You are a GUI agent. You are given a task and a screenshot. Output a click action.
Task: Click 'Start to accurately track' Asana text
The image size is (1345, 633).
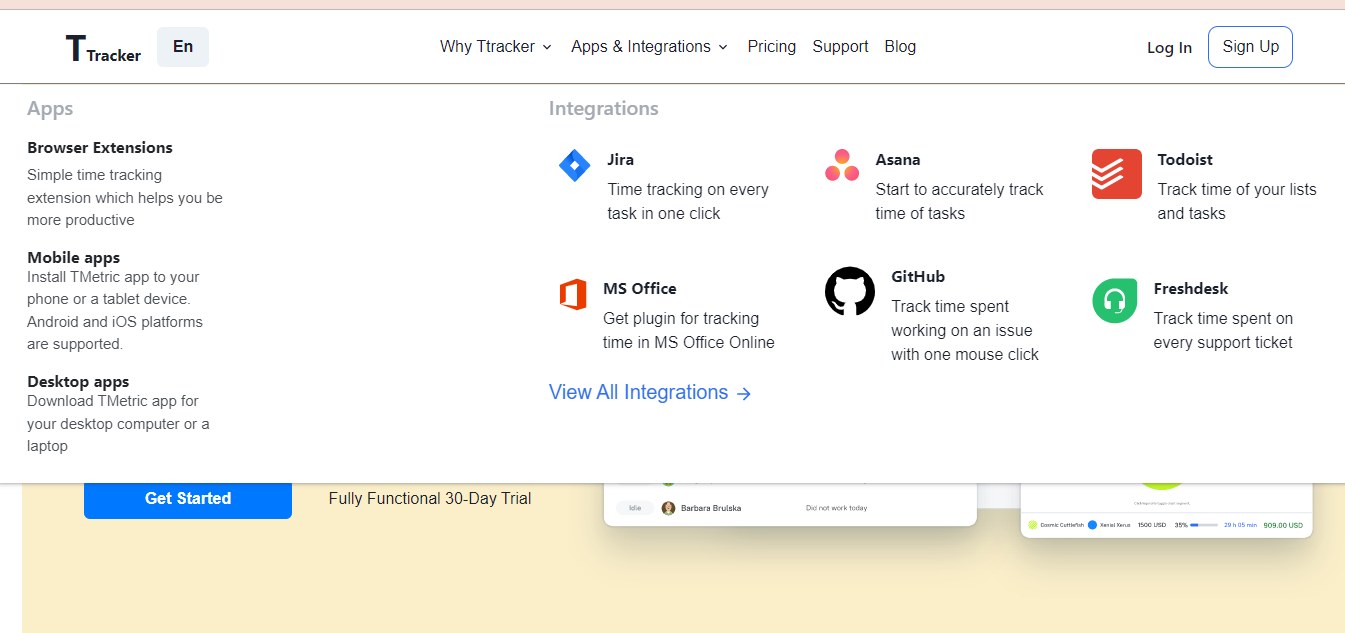[x=959, y=201]
